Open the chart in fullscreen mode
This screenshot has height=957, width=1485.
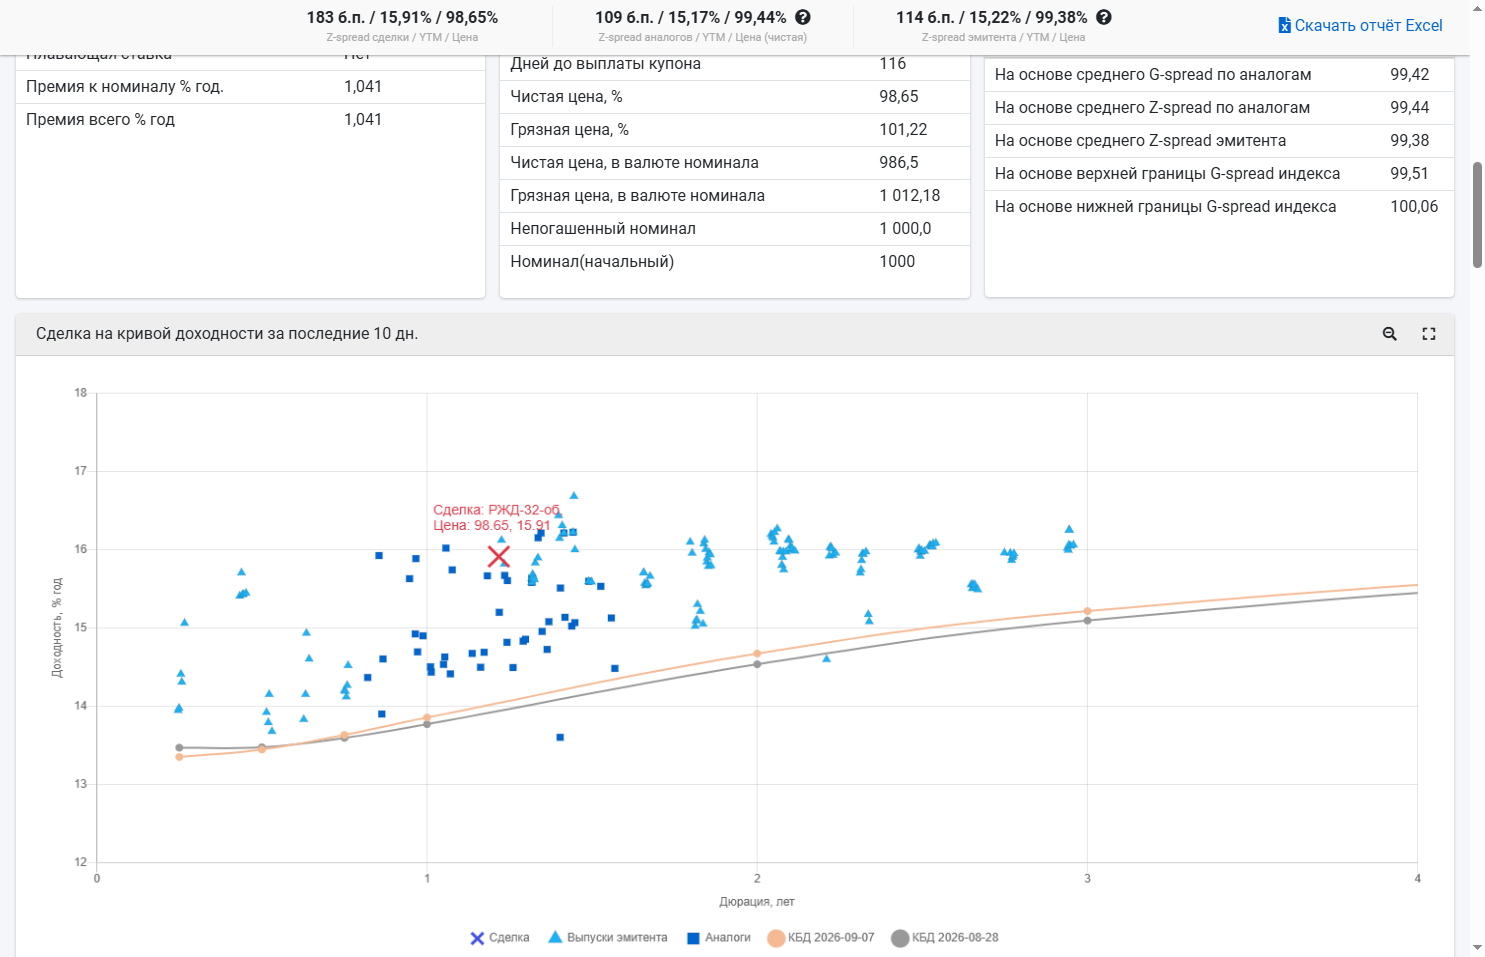(x=1429, y=334)
